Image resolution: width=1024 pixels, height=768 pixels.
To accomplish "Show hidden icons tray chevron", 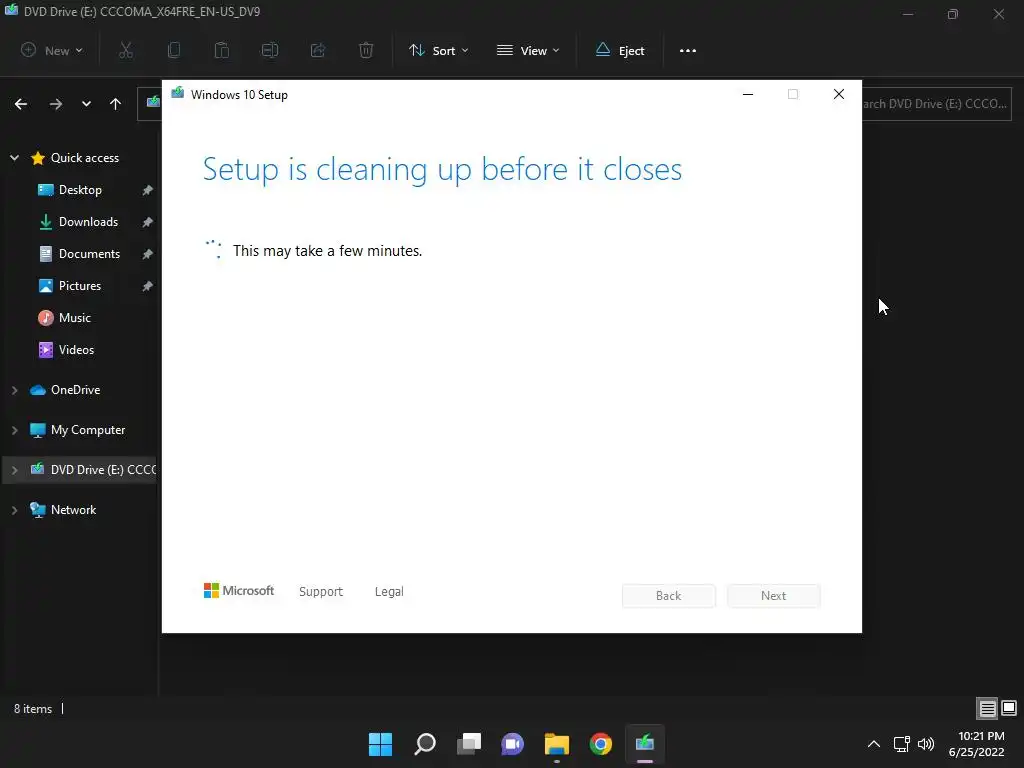I will (x=874, y=744).
